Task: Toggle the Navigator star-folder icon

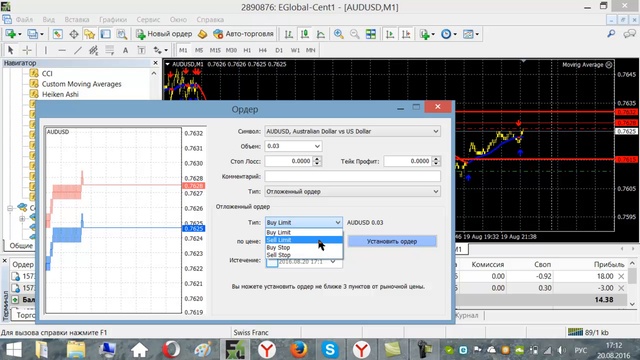Action: (89, 34)
